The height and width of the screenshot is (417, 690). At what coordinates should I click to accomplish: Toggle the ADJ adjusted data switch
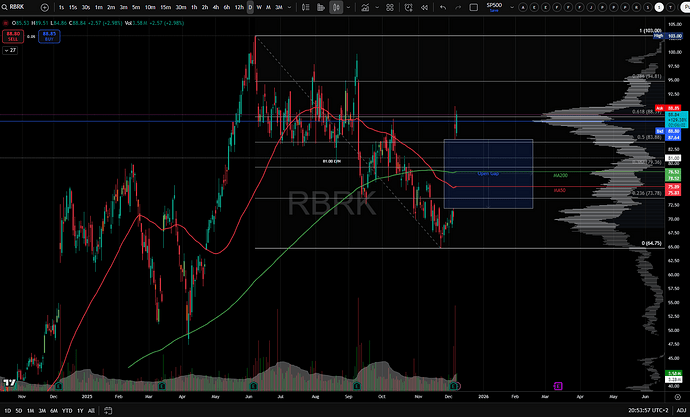click(681, 410)
